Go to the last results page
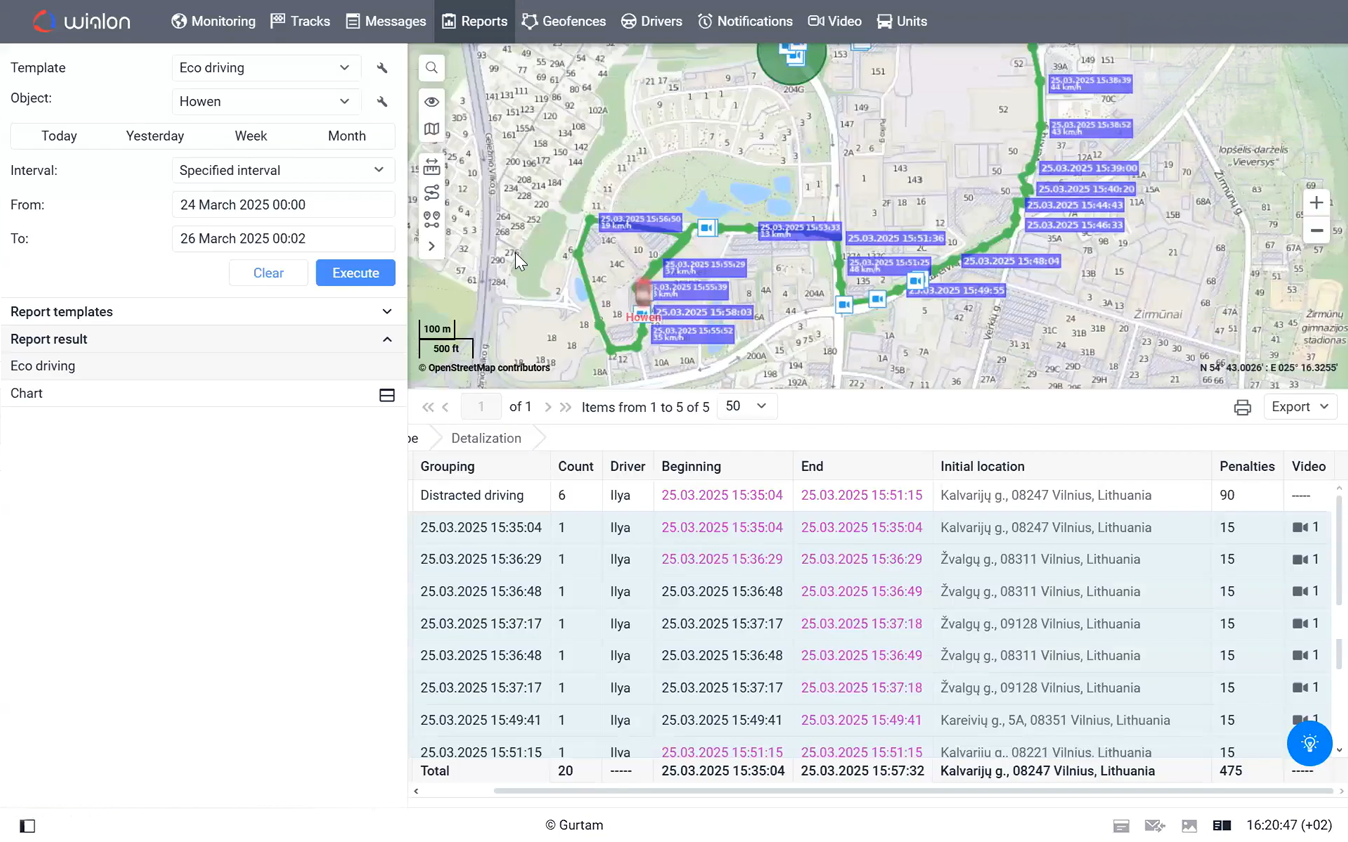 pyautogui.click(x=566, y=407)
